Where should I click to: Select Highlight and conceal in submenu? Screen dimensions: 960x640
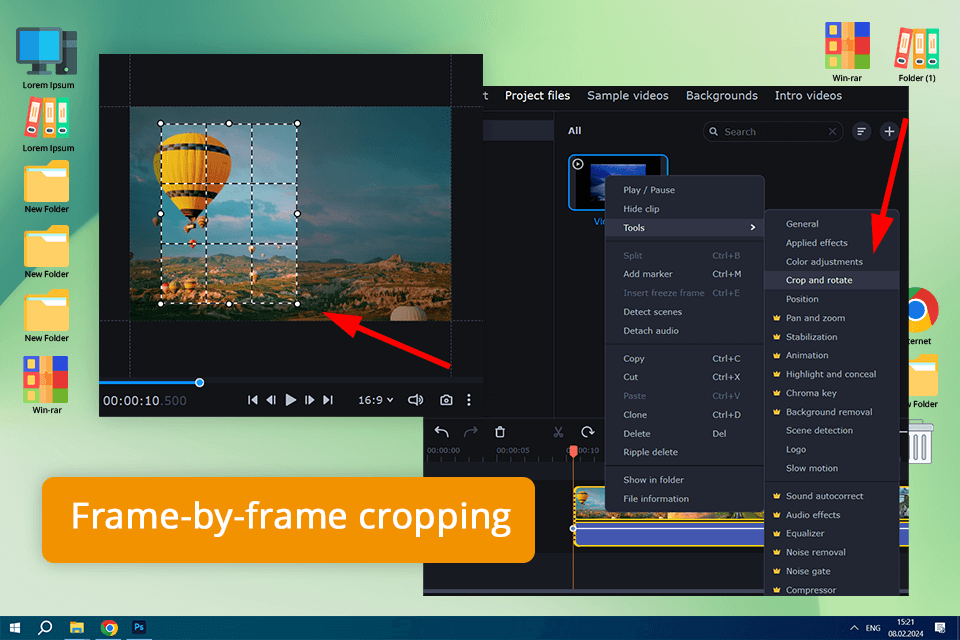[831, 374]
